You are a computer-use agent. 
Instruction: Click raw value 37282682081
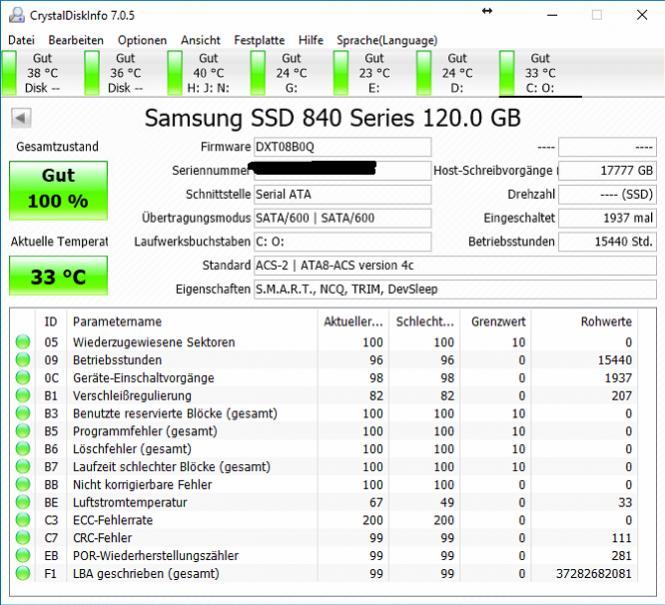pos(594,574)
